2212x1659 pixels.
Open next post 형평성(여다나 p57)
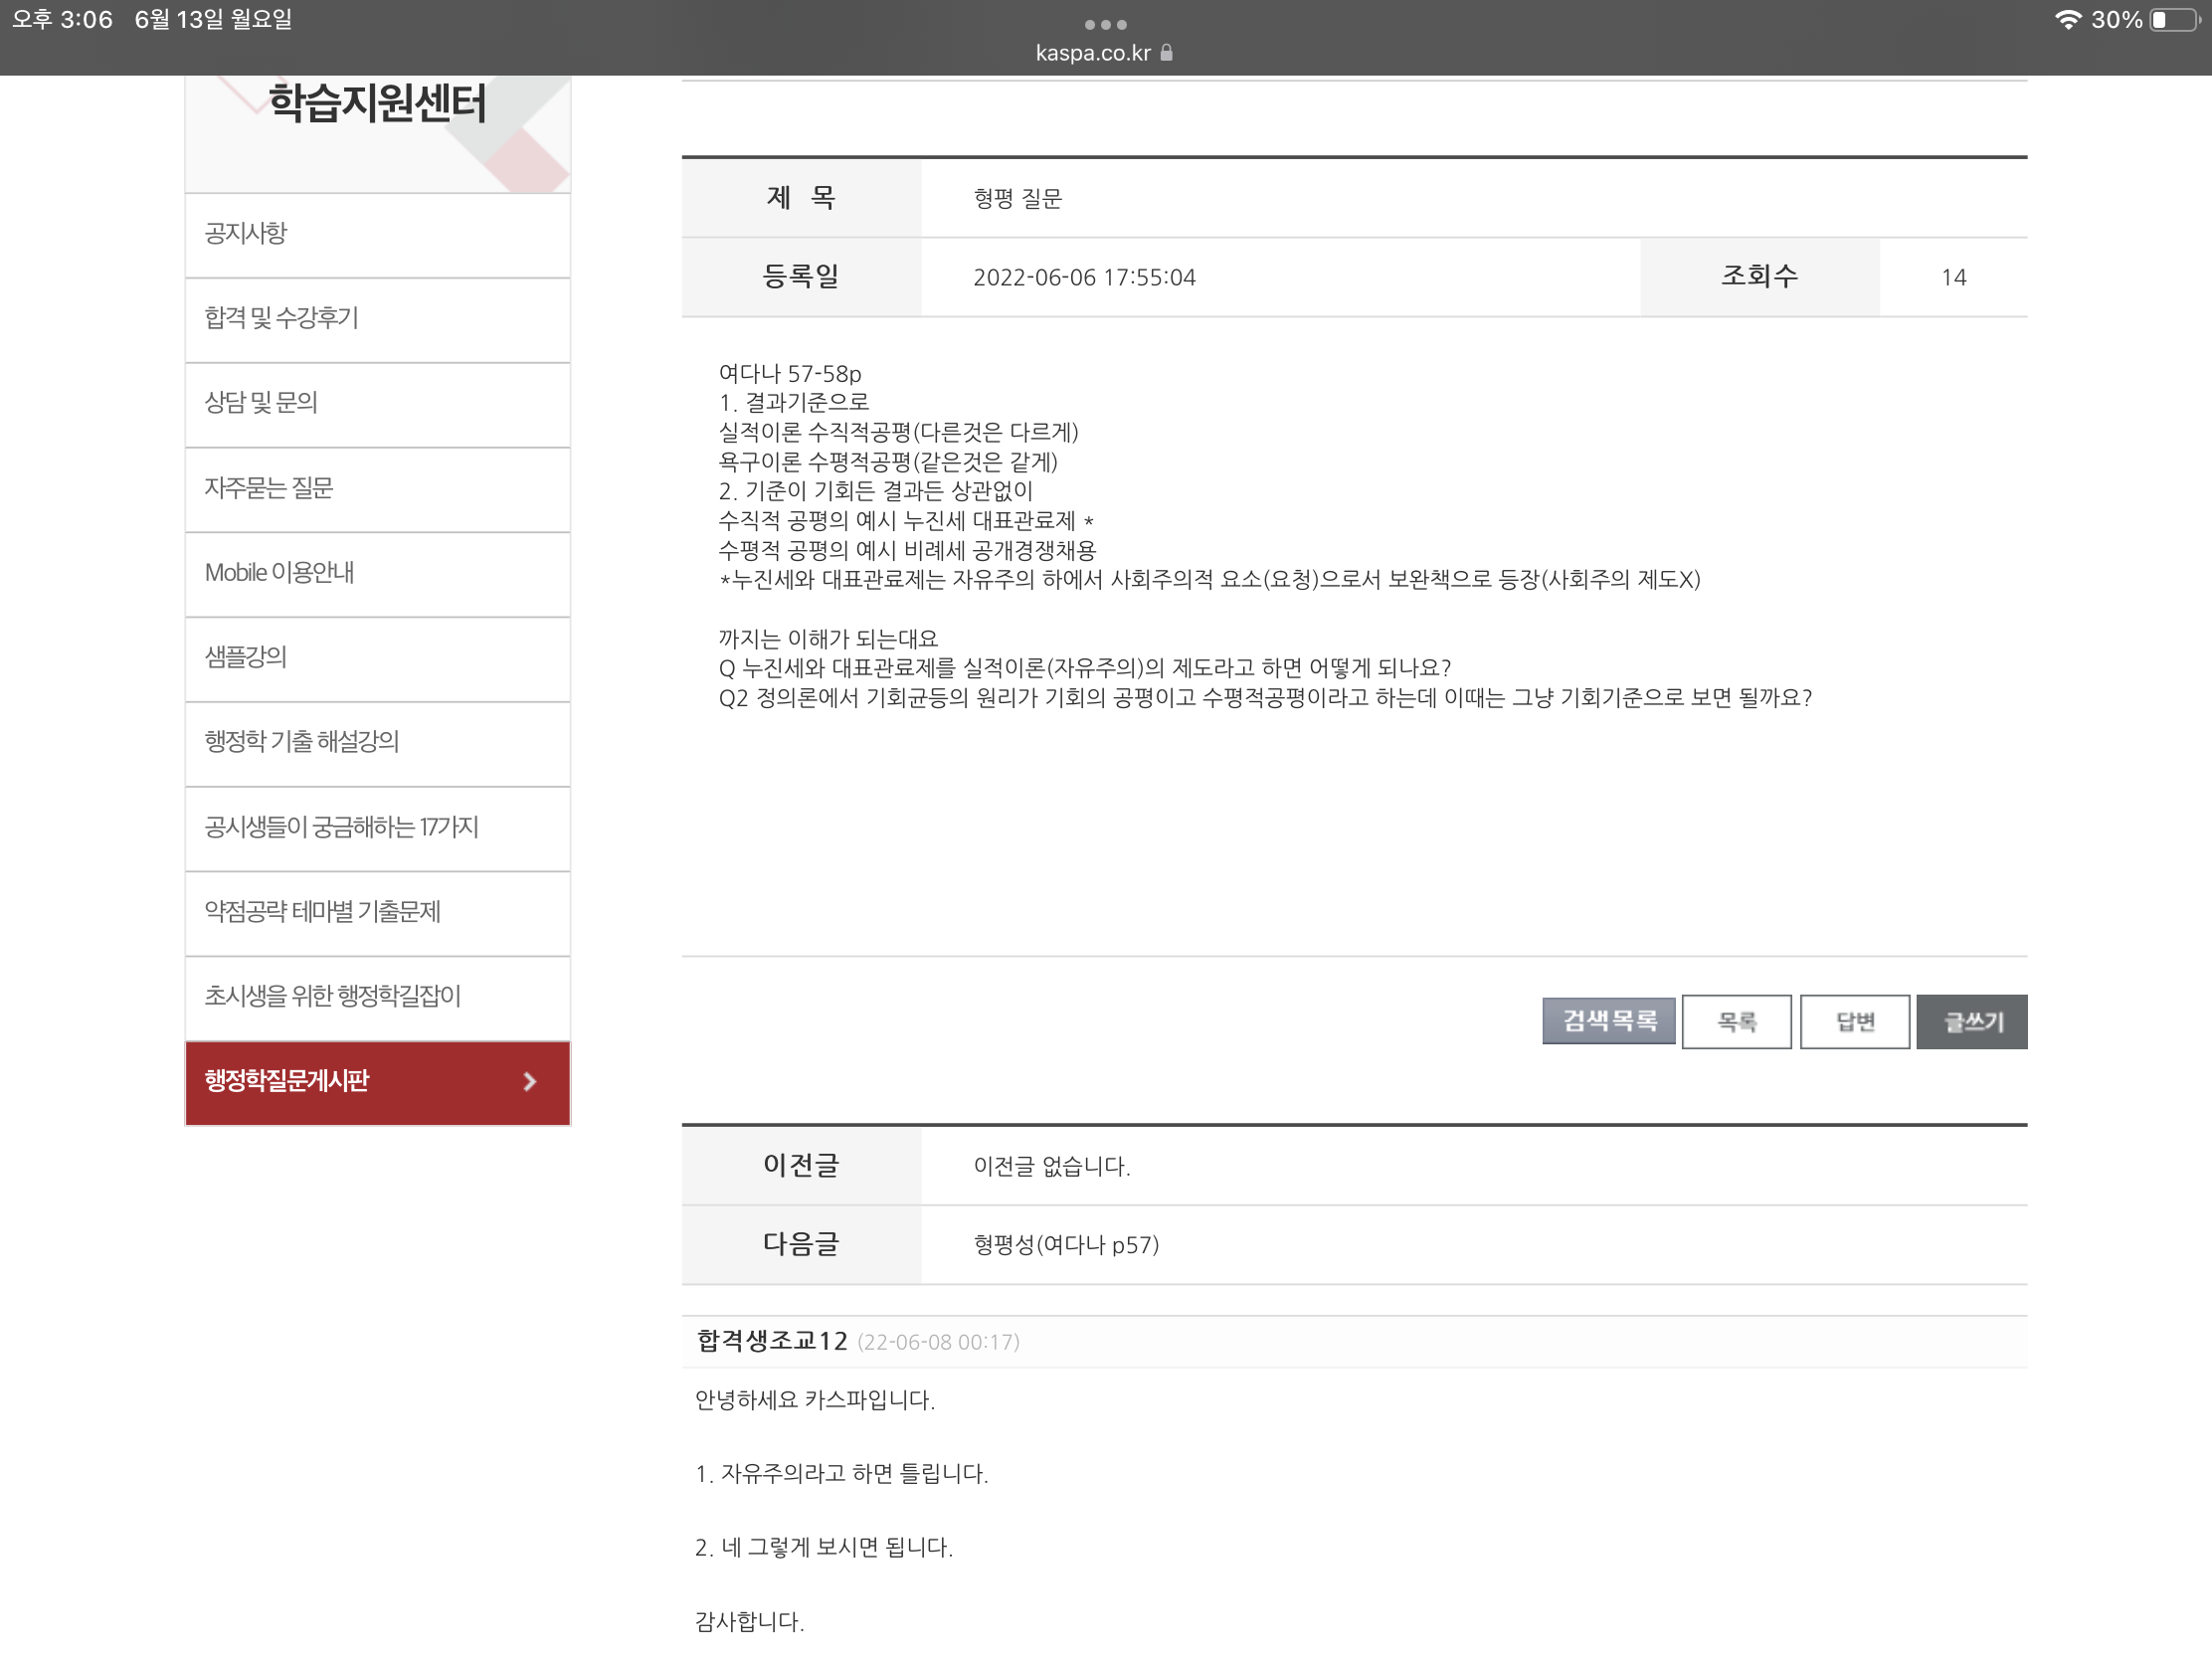(x=1066, y=1244)
